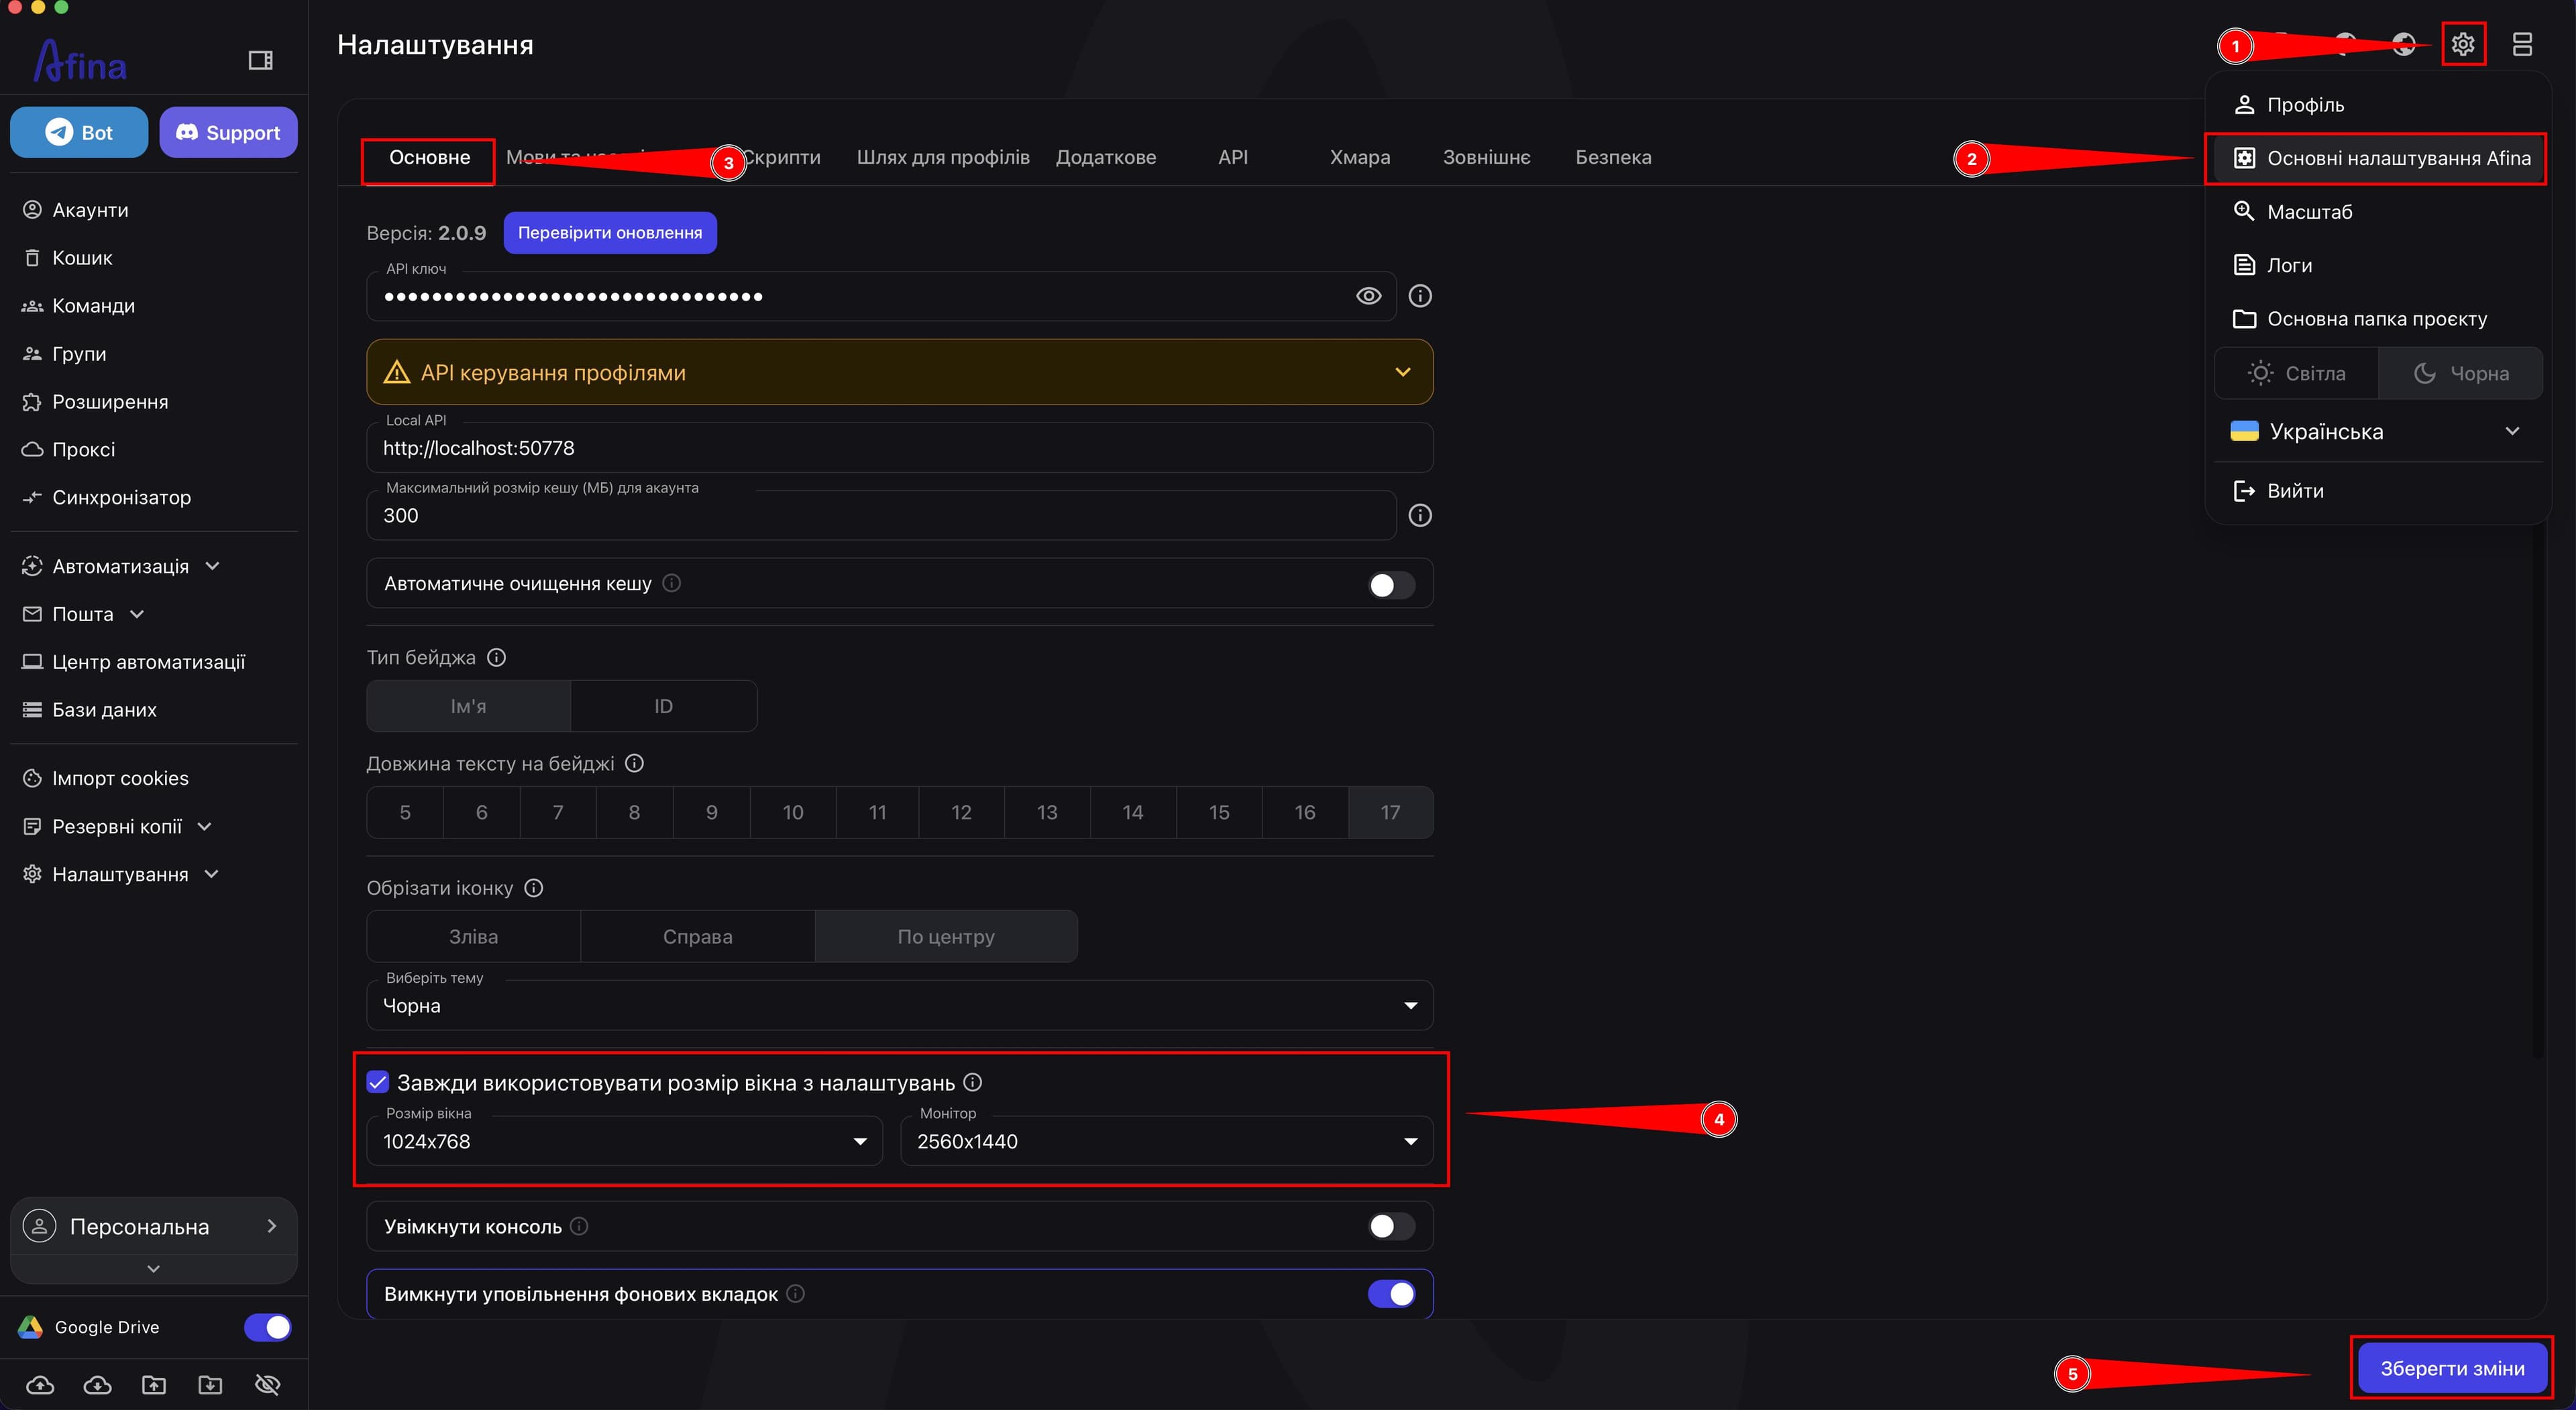Collapse the sidebar with the panel icon
Screen dimensions: 2576x1410
(x=260, y=61)
